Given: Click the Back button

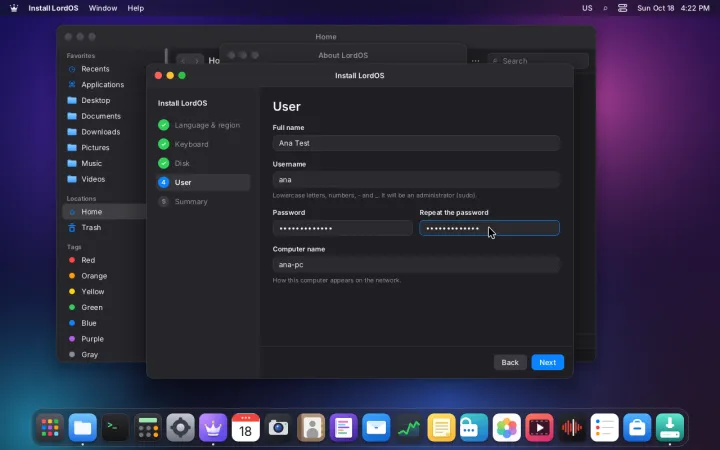Looking at the screenshot, I should tap(510, 362).
